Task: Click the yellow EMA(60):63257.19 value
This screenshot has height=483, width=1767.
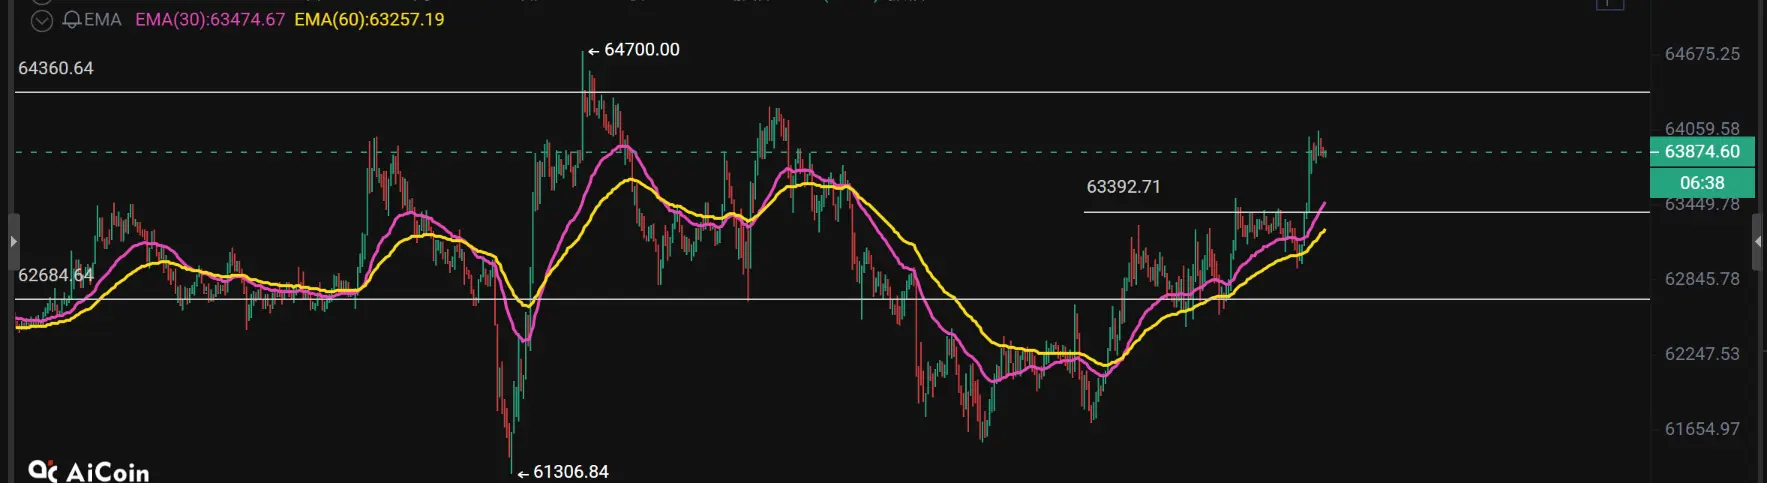Action: pyautogui.click(x=369, y=20)
